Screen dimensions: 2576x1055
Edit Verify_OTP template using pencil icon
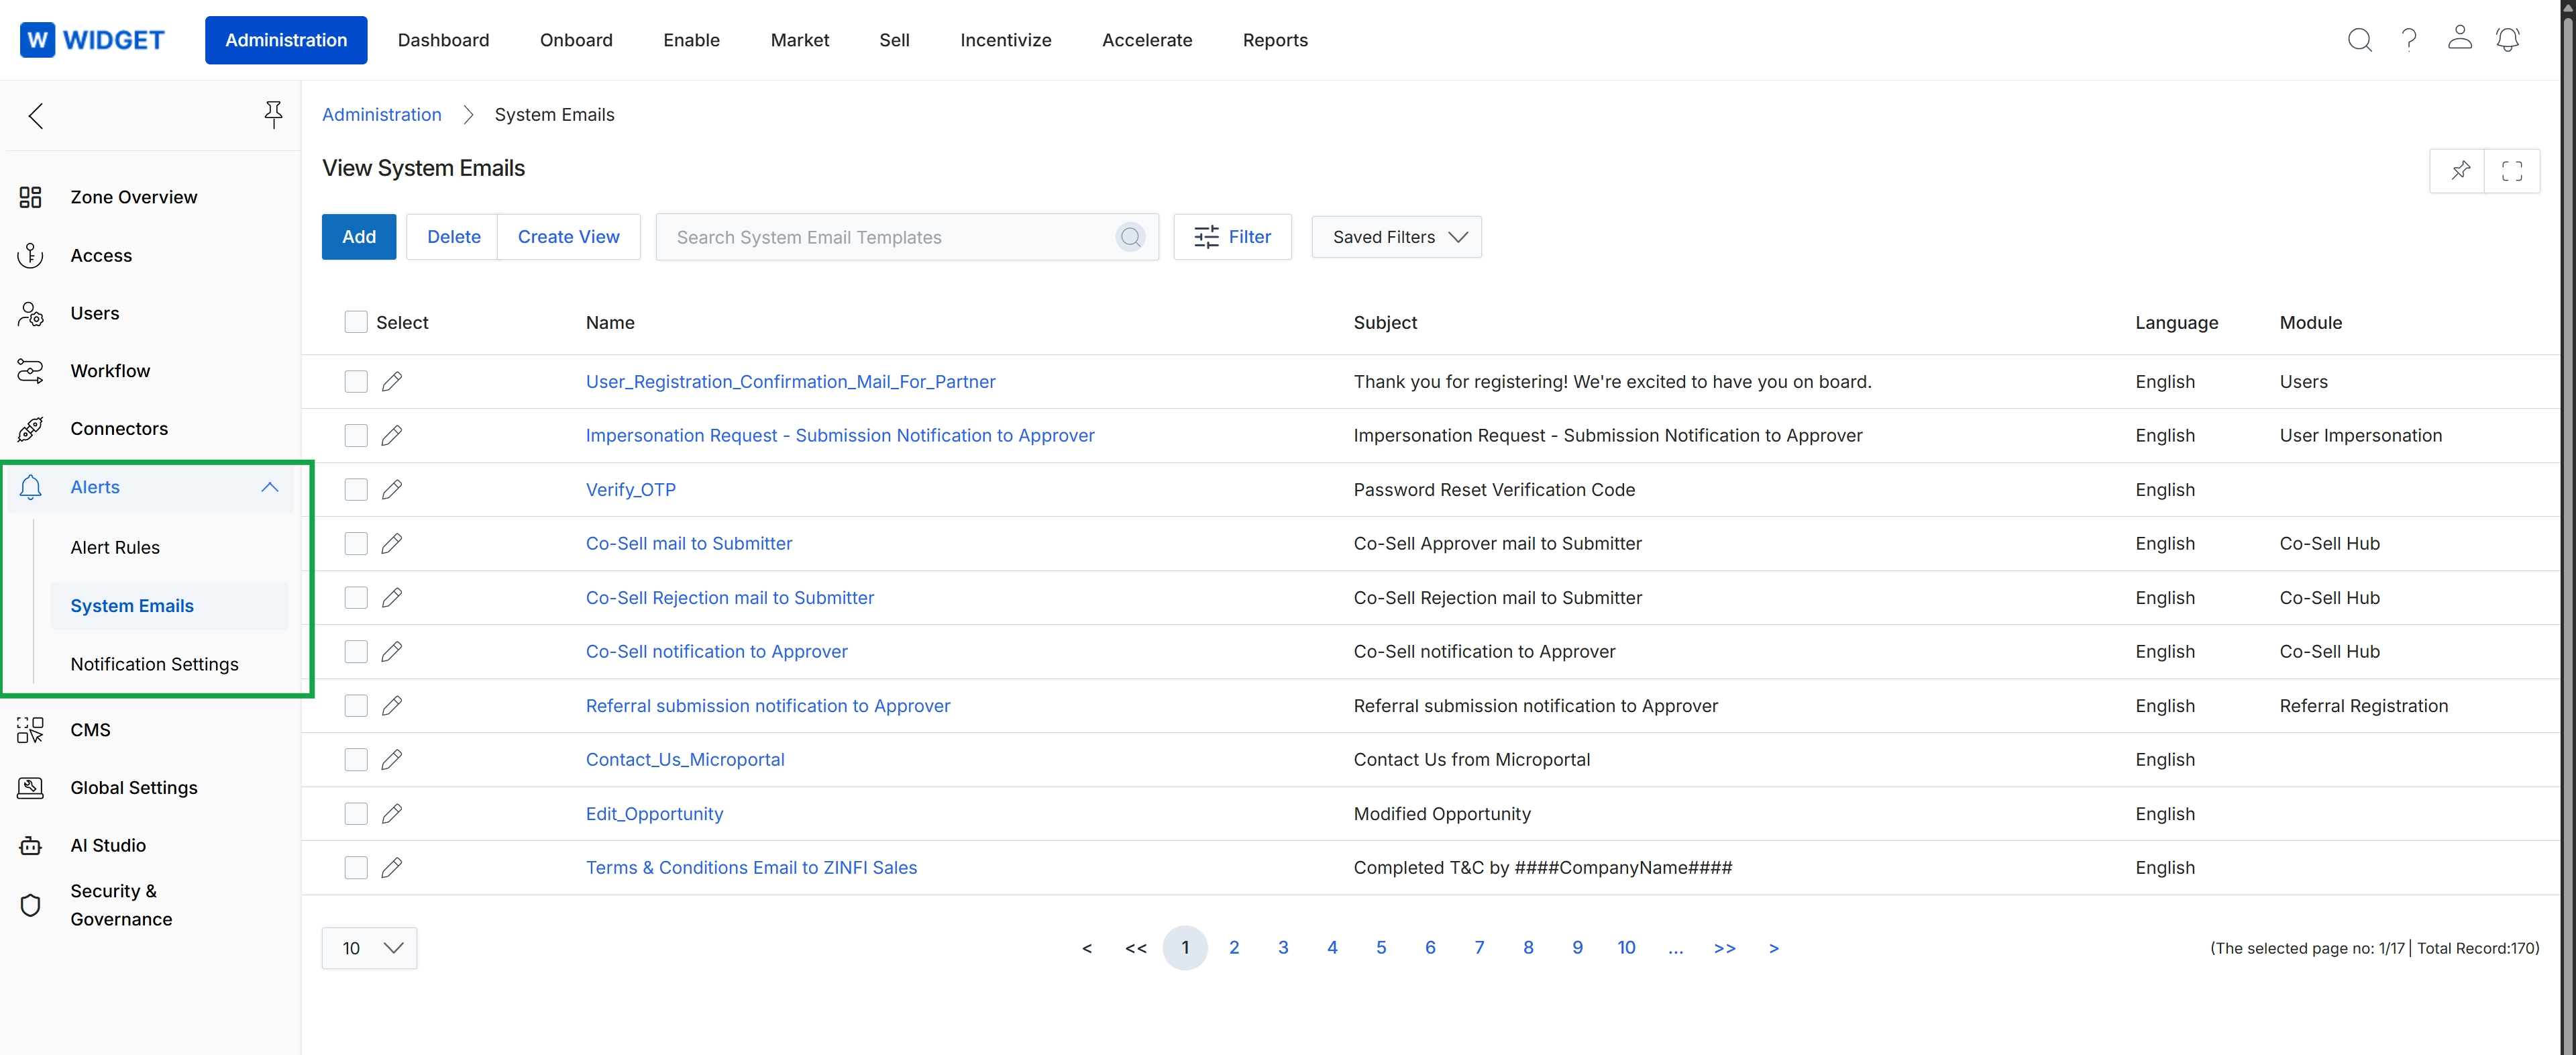pyautogui.click(x=392, y=490)
